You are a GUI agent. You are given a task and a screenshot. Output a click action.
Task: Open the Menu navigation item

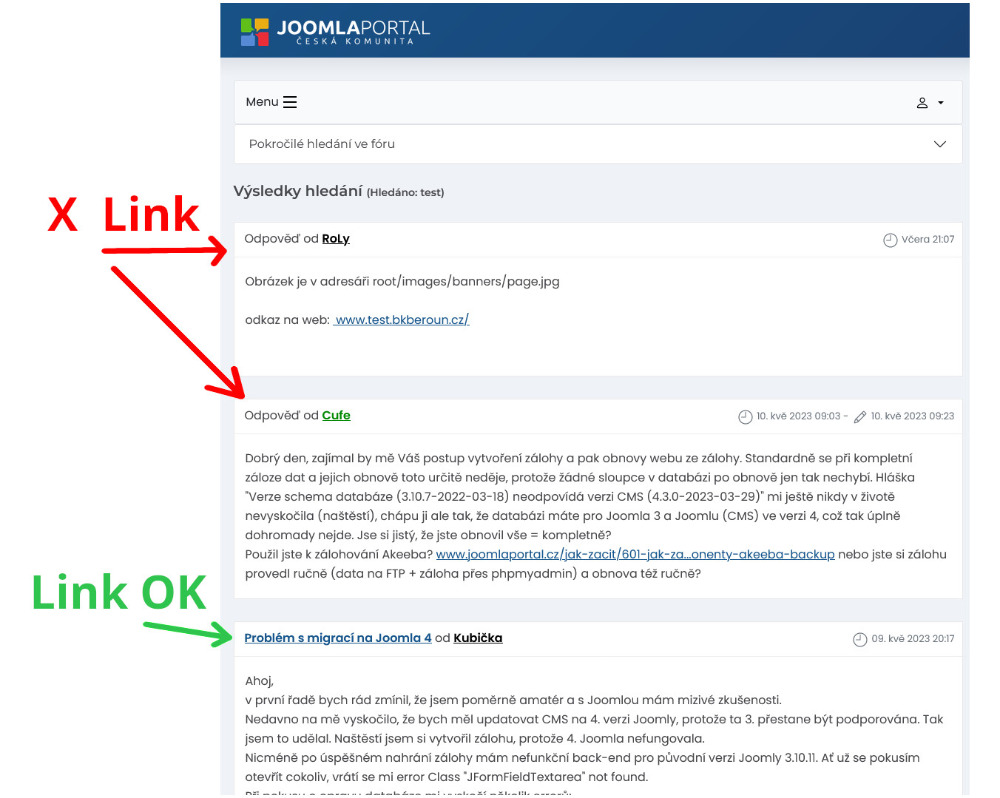click(271, 102)
